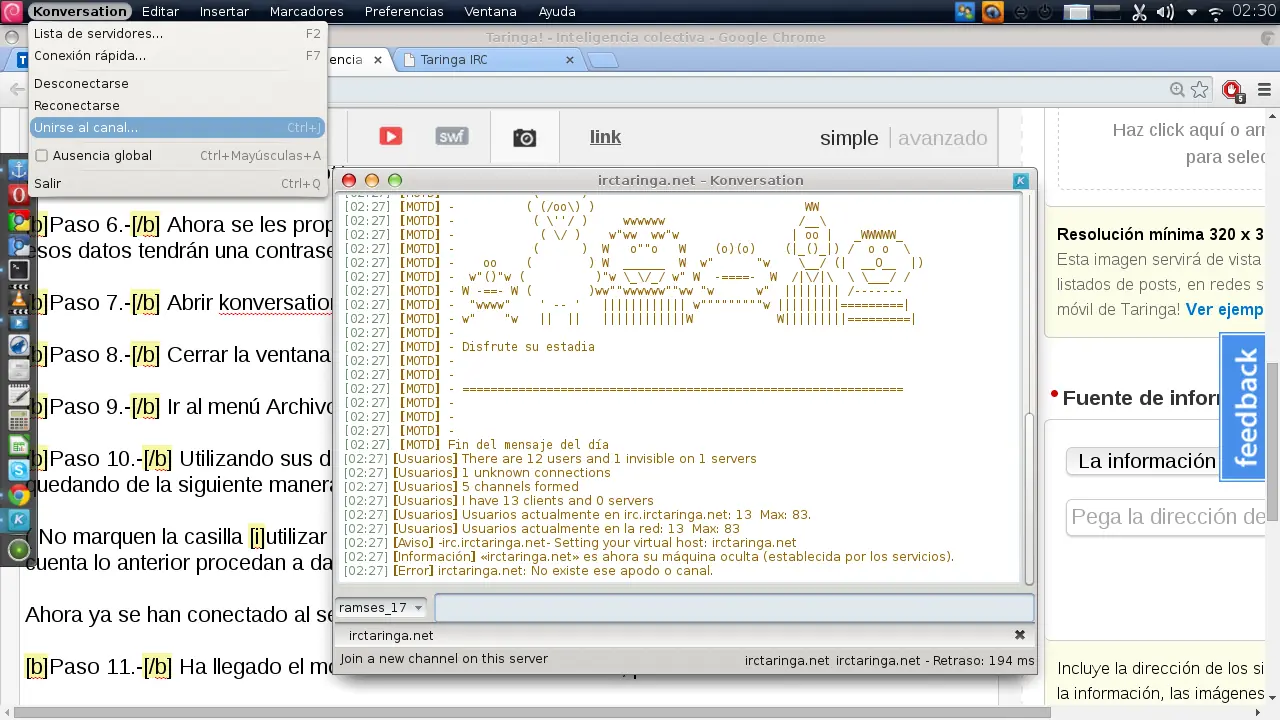This screenshot has height=720, width=1280.
Task: Focus the Konversation message input box
Action: [x=734, y=608]
